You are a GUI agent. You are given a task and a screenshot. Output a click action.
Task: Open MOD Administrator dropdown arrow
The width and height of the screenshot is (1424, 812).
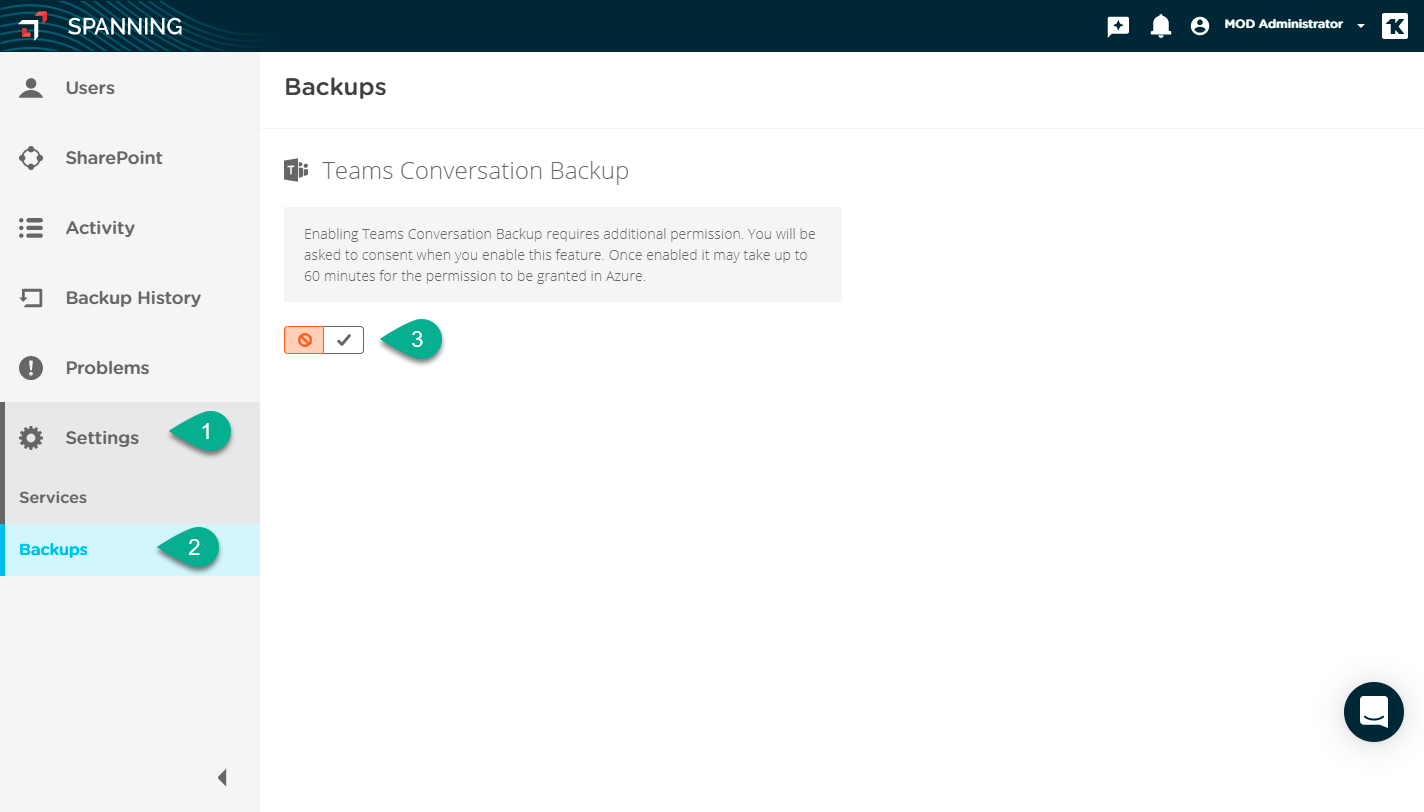click(1361, 27)
